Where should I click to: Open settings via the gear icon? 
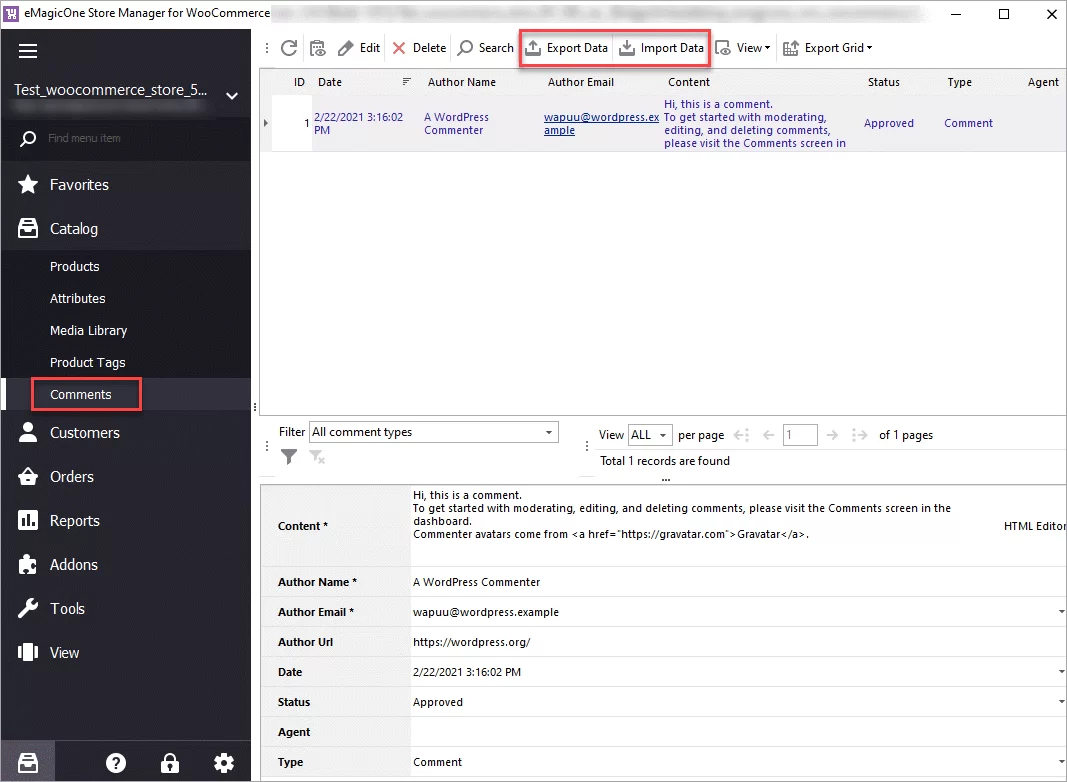click(x=224, y=762)
